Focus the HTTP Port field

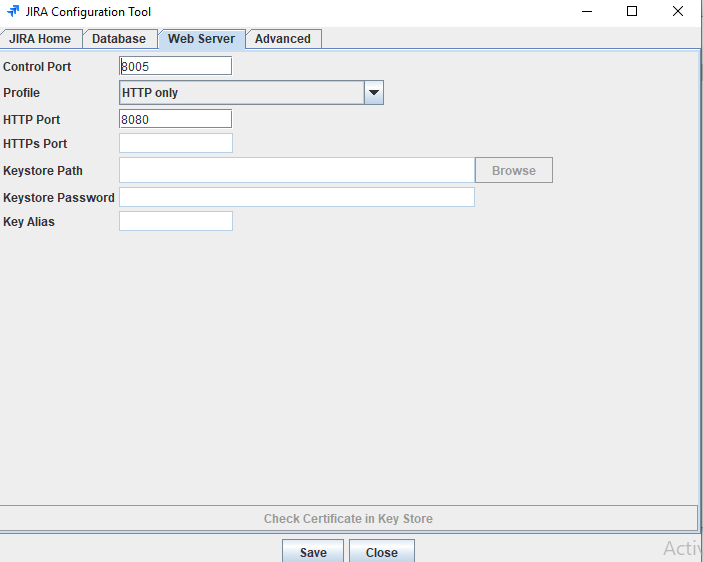(x=176, y=119)
